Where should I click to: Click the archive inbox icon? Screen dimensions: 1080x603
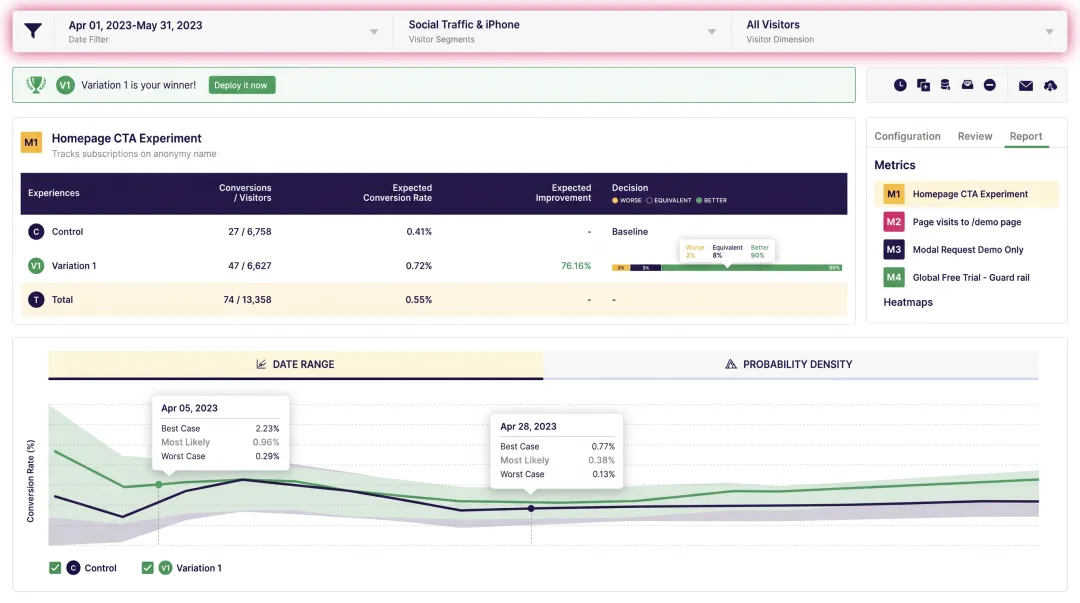coord(967,84)
